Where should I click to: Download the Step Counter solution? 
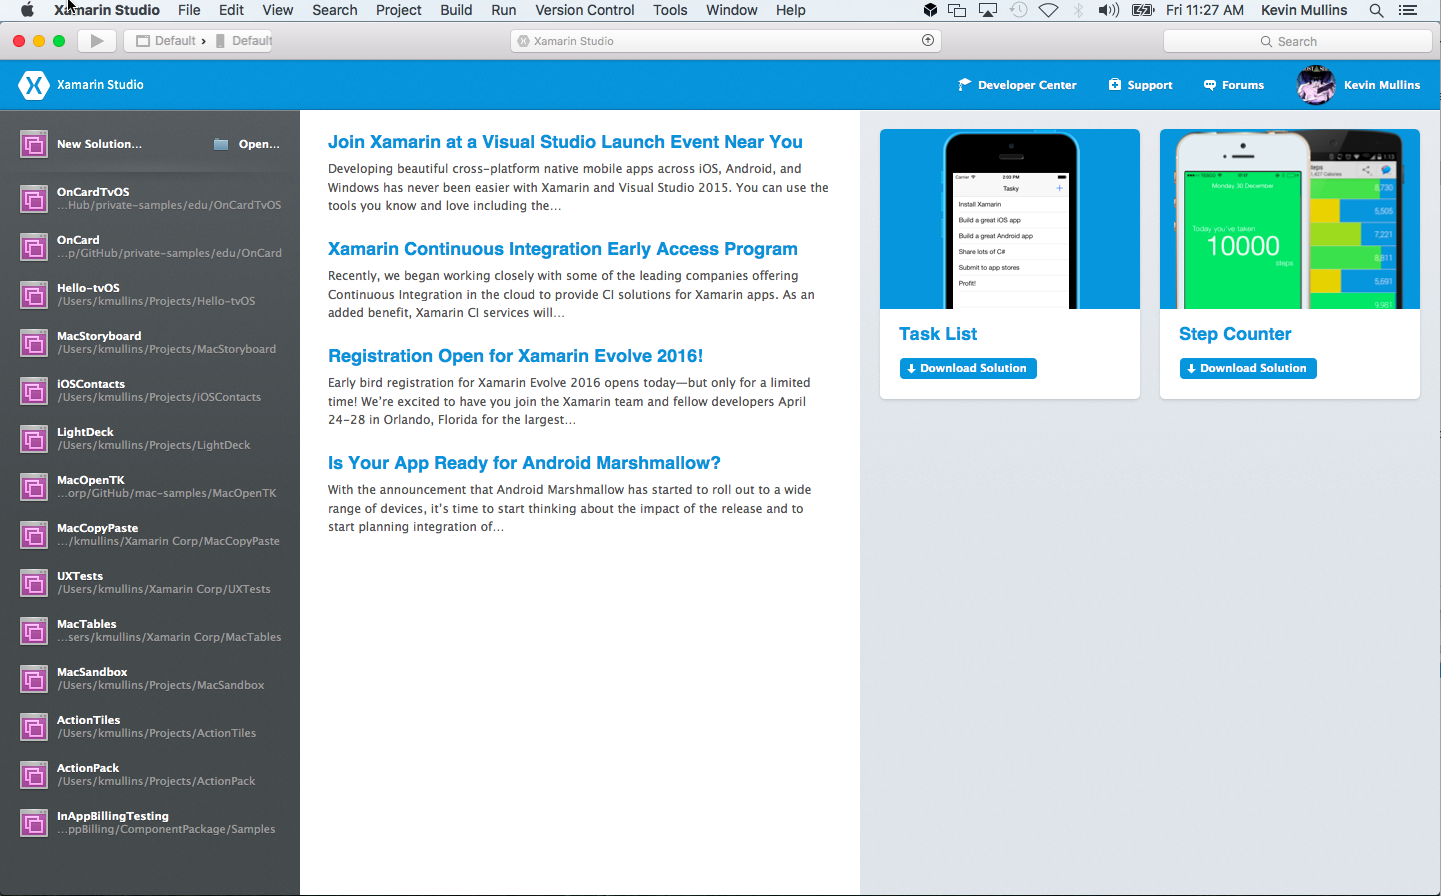click(x=1247, y=368)
